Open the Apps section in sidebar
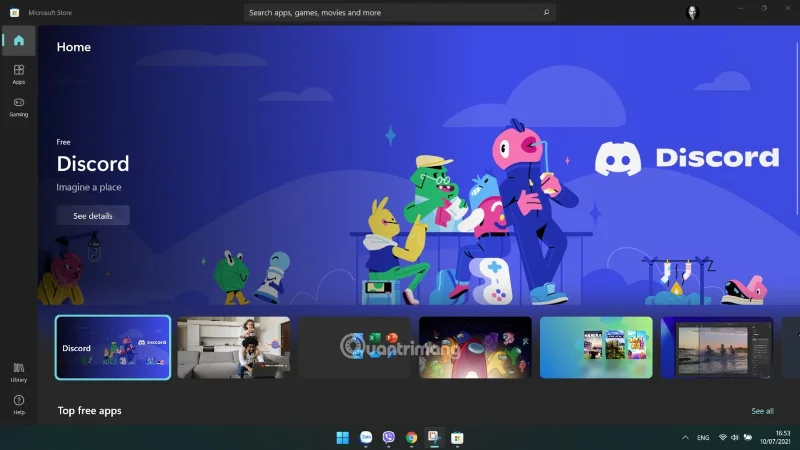 [x=19, y=74]
